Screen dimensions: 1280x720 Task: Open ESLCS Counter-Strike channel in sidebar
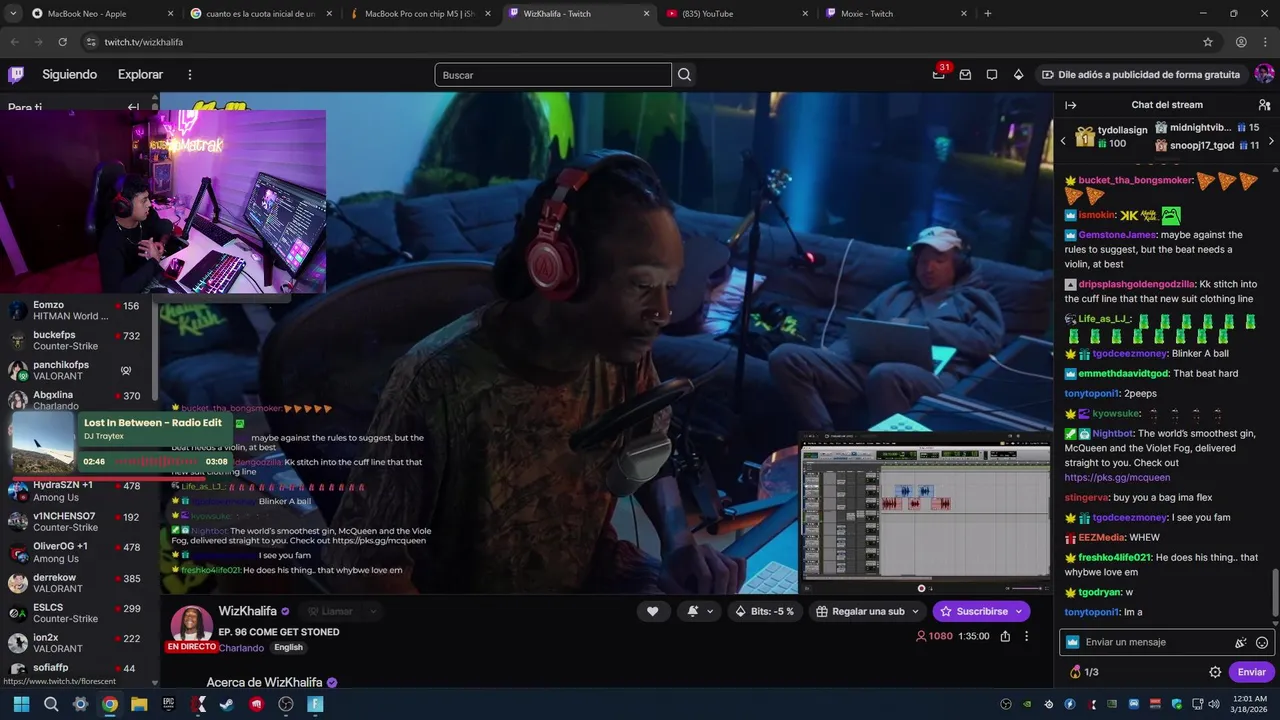click(x=77, y=612)
